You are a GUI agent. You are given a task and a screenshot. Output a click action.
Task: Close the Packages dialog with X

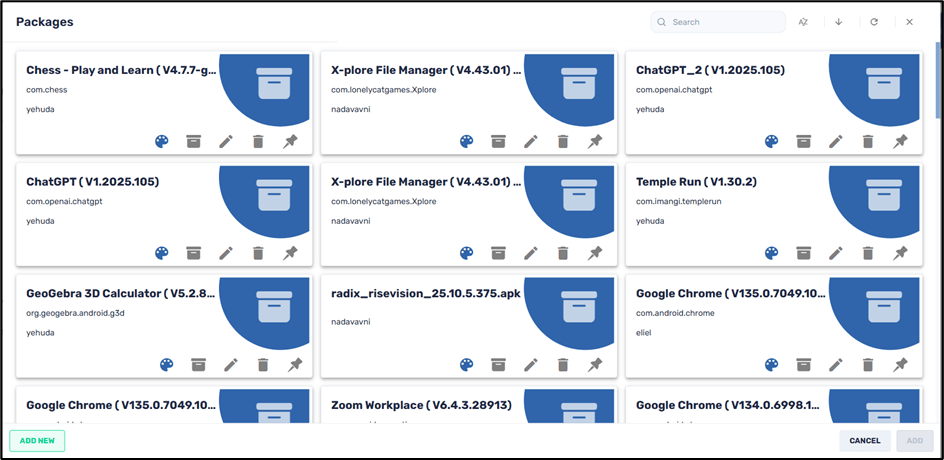coord(909,22)
